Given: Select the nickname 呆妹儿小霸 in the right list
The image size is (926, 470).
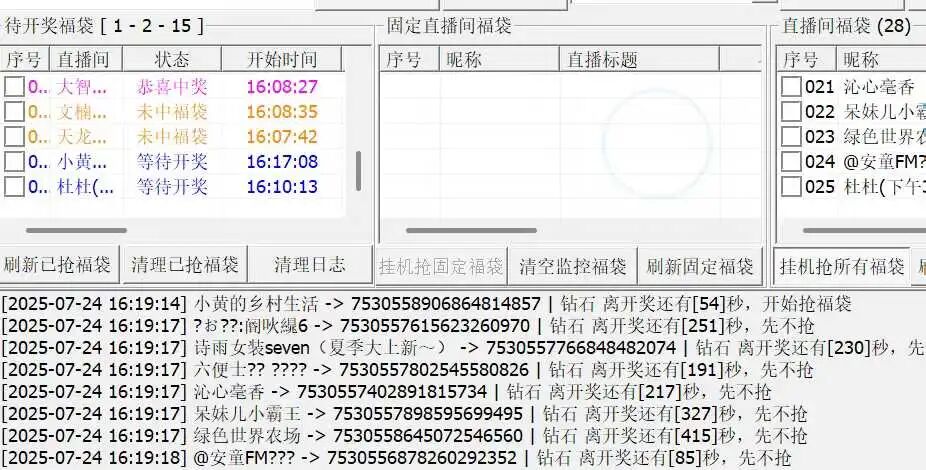Looking at the screenshot, I should point(885,112).
